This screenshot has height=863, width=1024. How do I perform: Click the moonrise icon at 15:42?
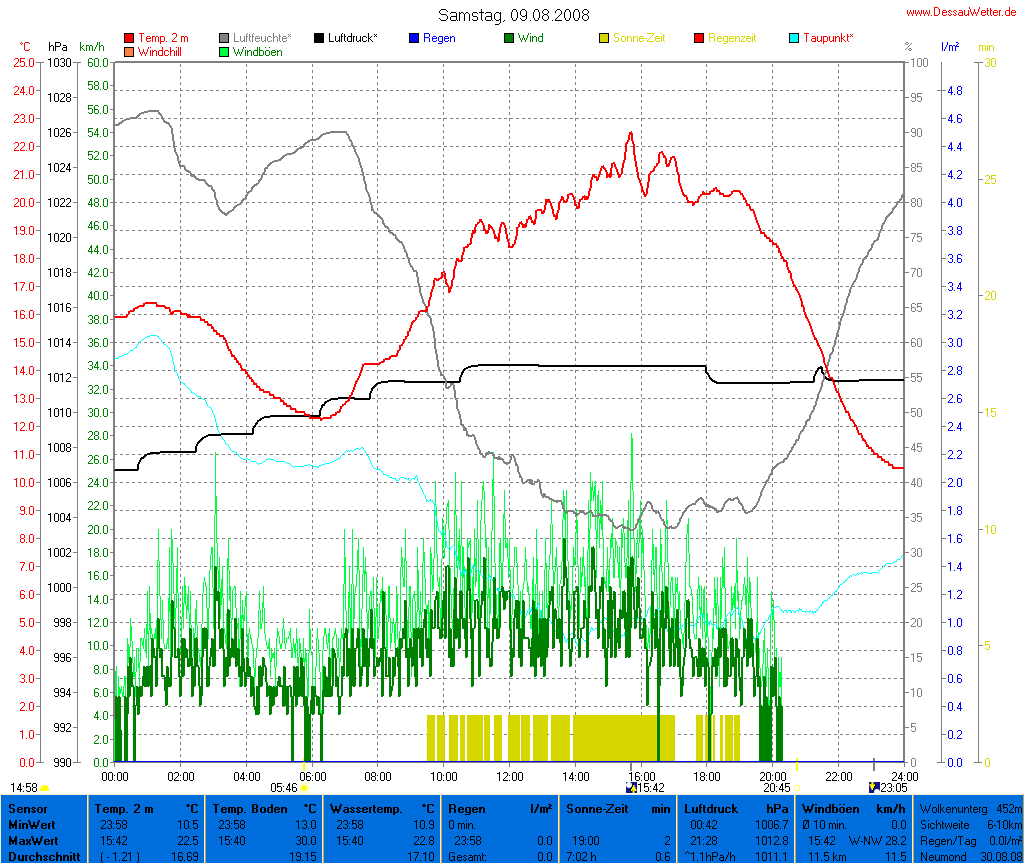tap(631, 788)
